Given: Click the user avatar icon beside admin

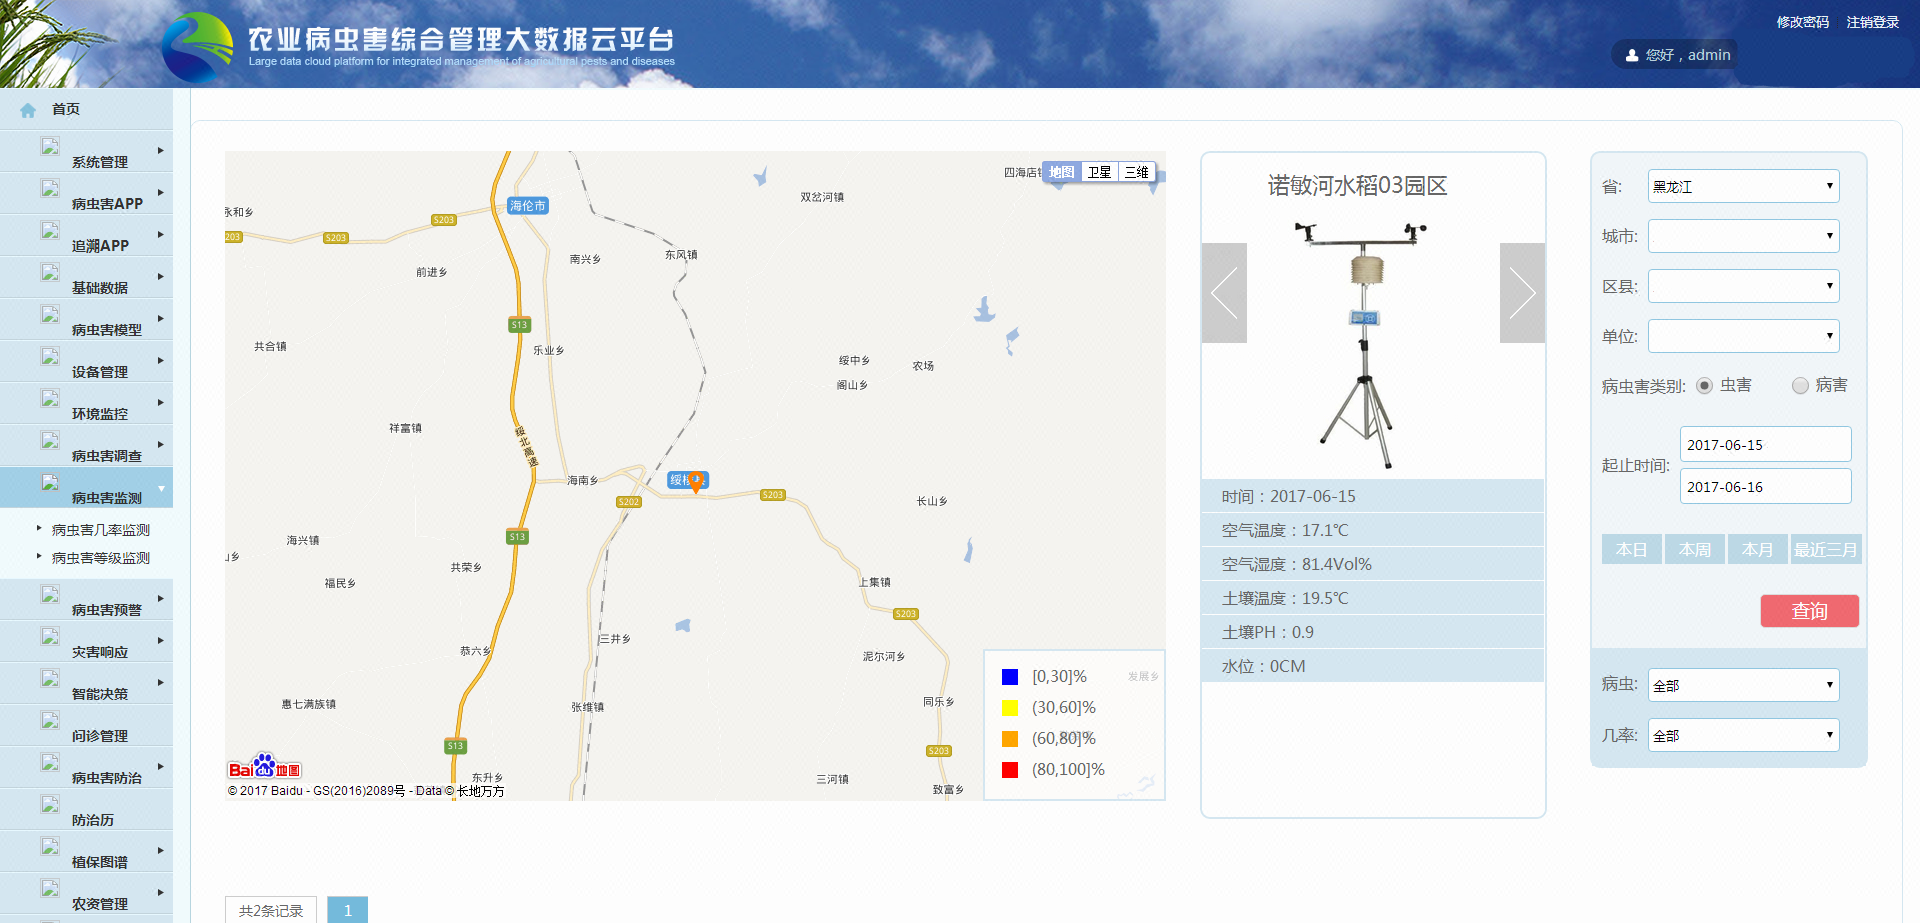Looking at the screenshot, I should click(x=1632, y=55).
